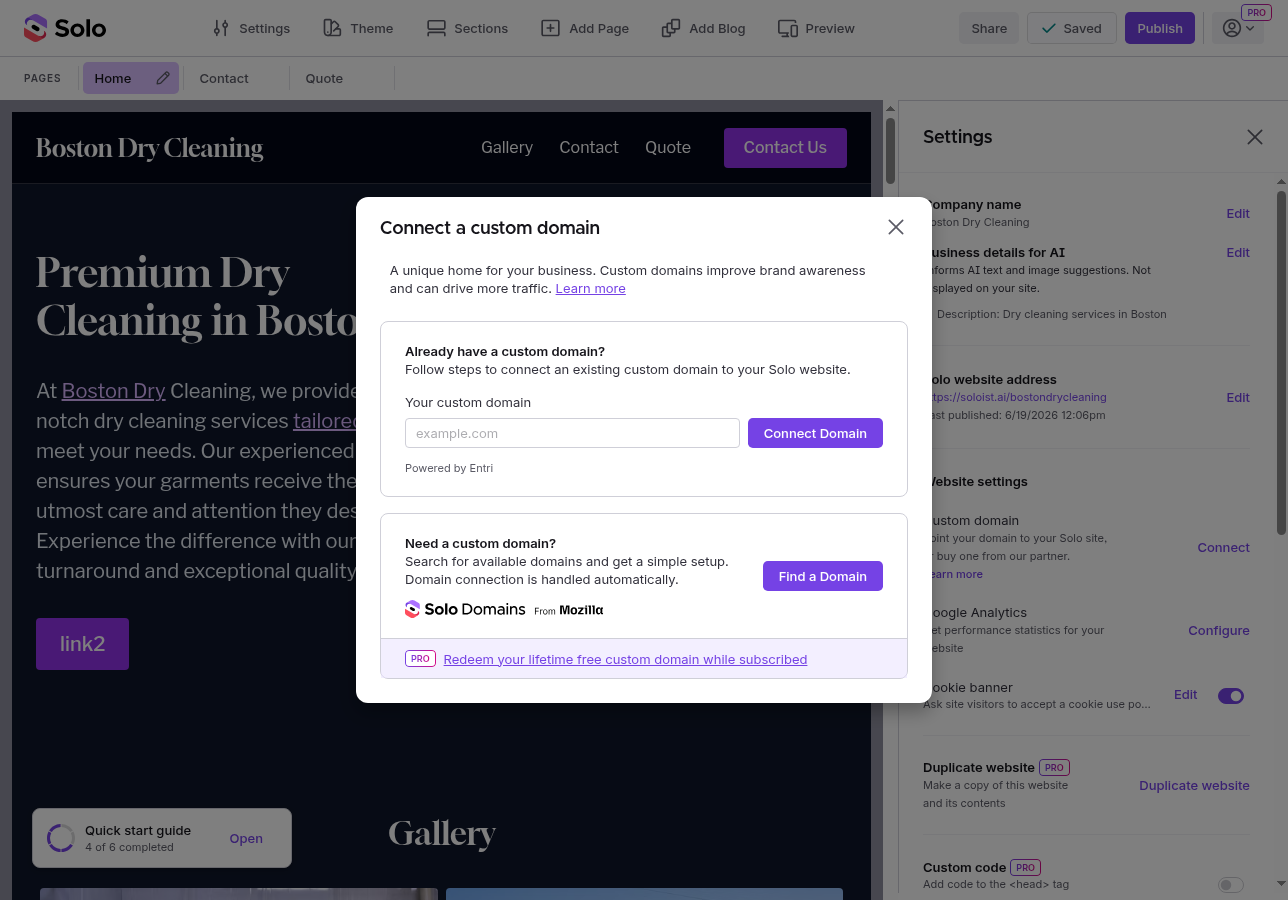Click the Gallery section heading

[442, 833]
